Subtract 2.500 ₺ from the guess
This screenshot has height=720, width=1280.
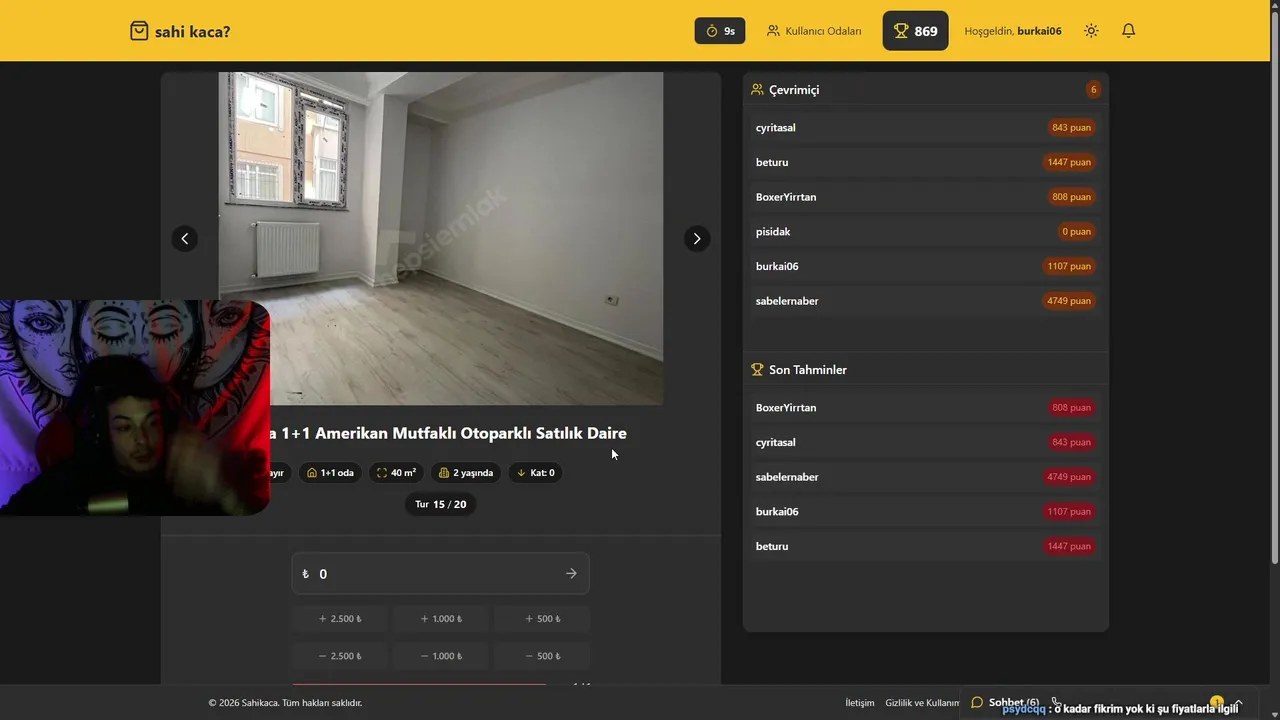pyautogui.click(x=340, y=656)
